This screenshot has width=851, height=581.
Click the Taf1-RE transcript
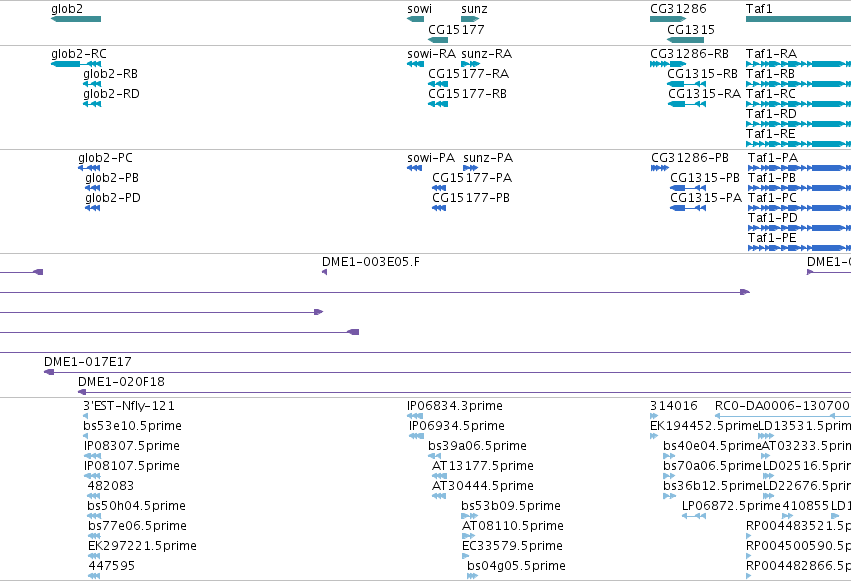[x=770, y=135]
